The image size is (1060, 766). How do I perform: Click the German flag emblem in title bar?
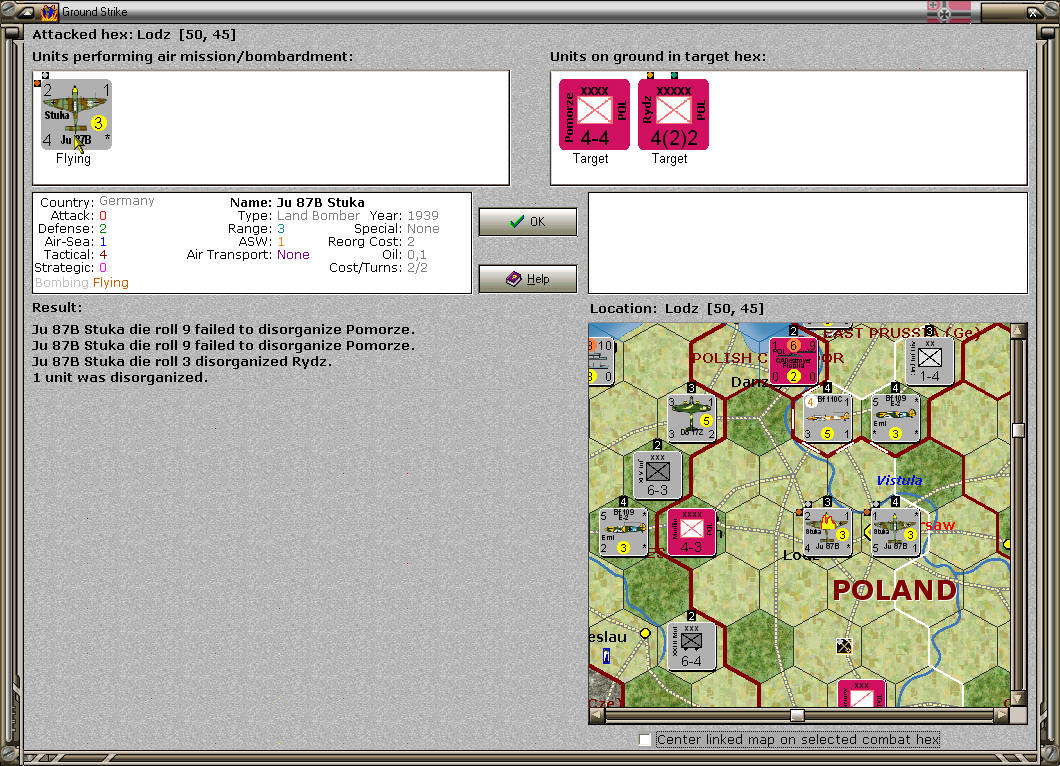pos(948,11)
